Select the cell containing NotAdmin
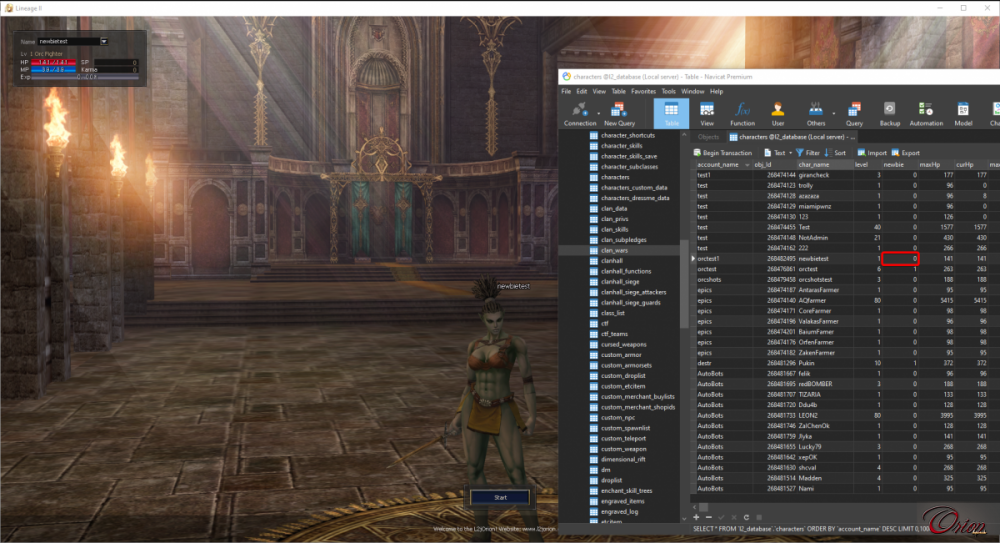 click(x=825, y=237)
